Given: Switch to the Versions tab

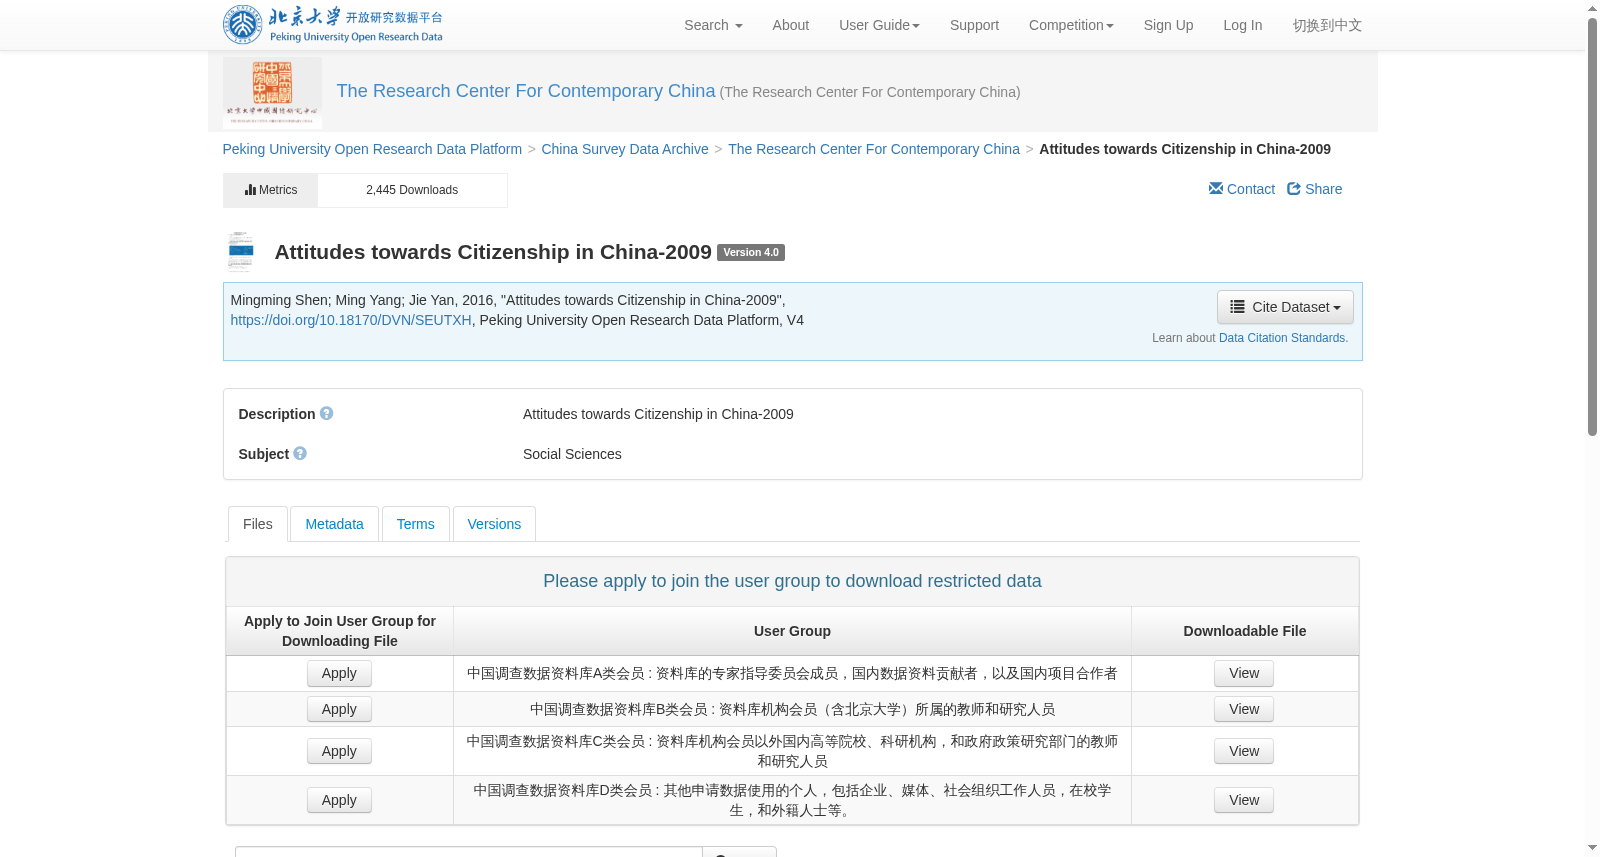Looking at the screenshot, I should click(494, 524).
